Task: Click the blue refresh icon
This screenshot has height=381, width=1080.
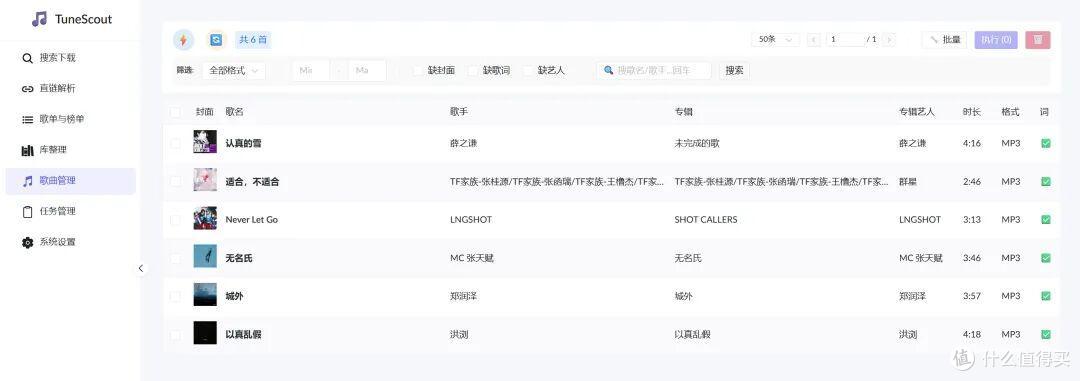Action: pos(216,40)
